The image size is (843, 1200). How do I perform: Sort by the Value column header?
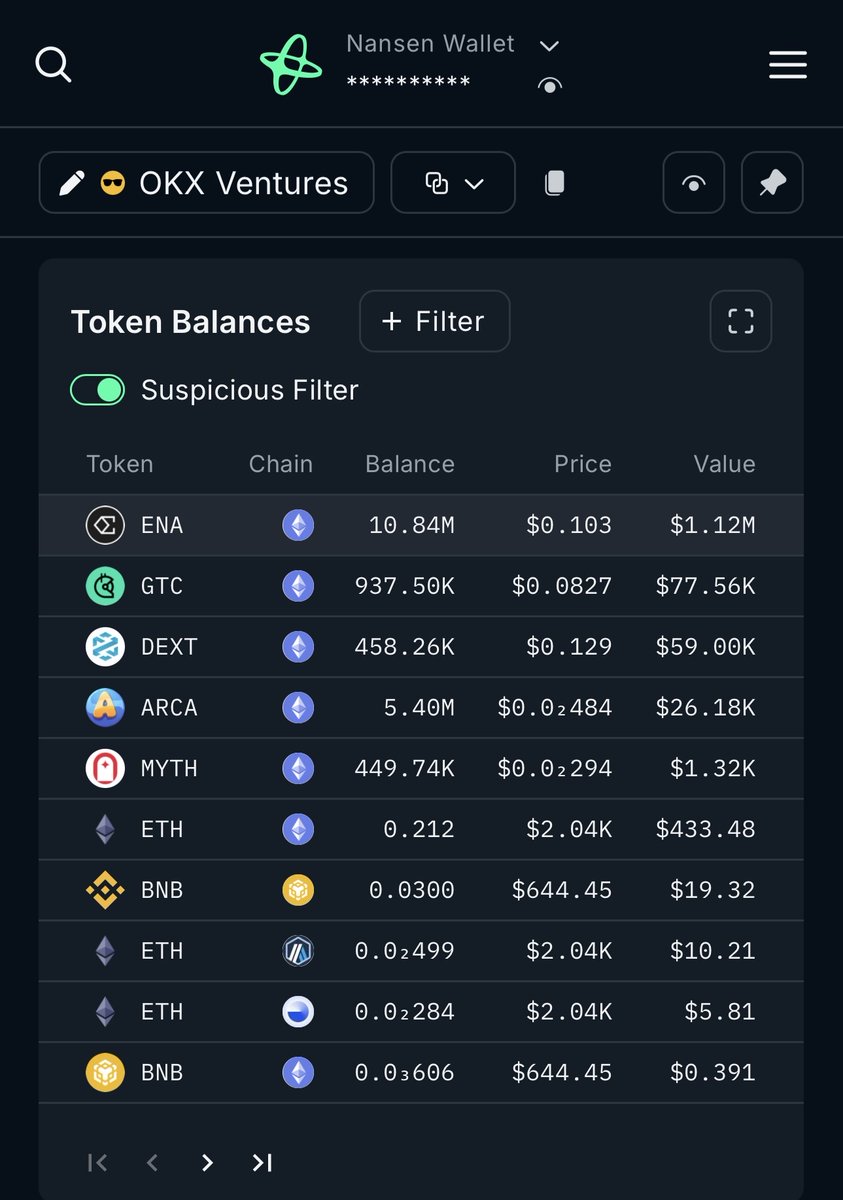pos(724,464)
